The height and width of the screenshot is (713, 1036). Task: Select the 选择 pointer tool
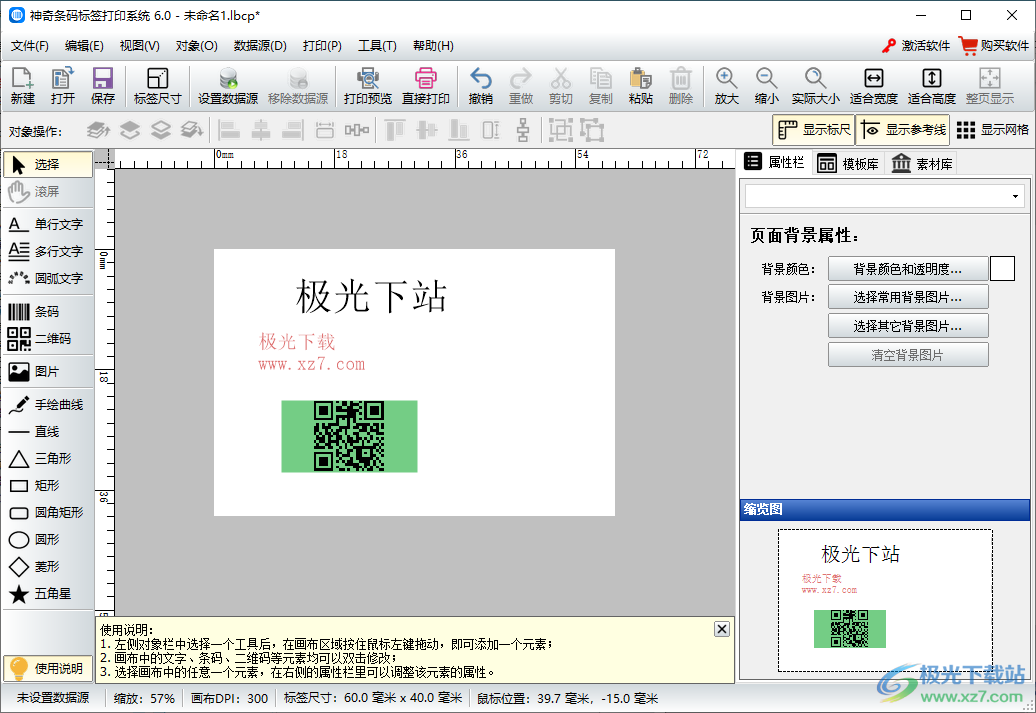pos(48,165)
